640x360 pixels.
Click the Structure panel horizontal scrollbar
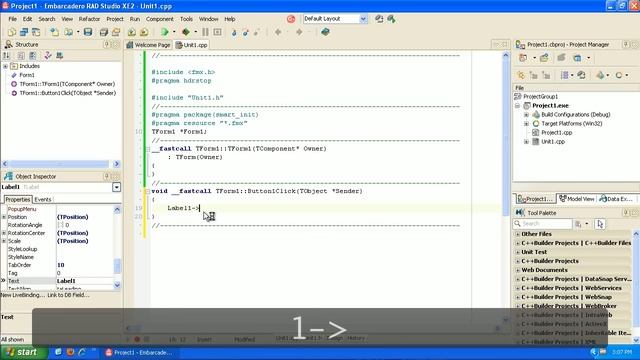click(x=61, y=164)
